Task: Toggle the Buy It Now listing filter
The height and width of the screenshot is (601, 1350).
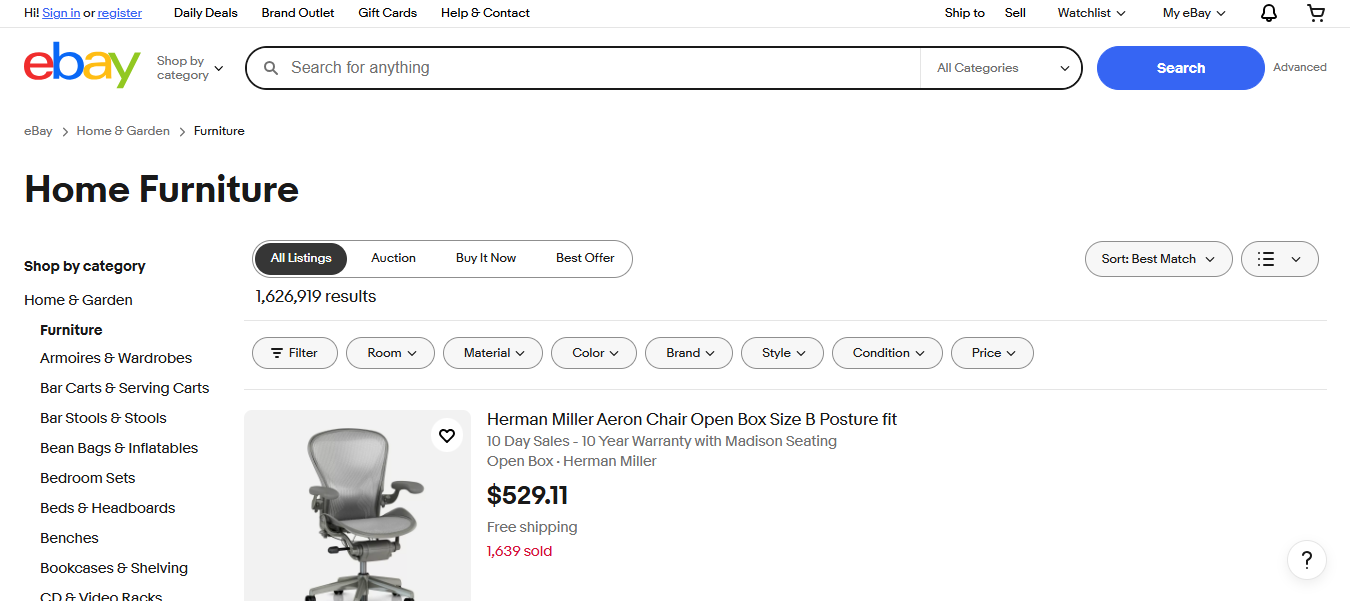Action: coord(486,258)
